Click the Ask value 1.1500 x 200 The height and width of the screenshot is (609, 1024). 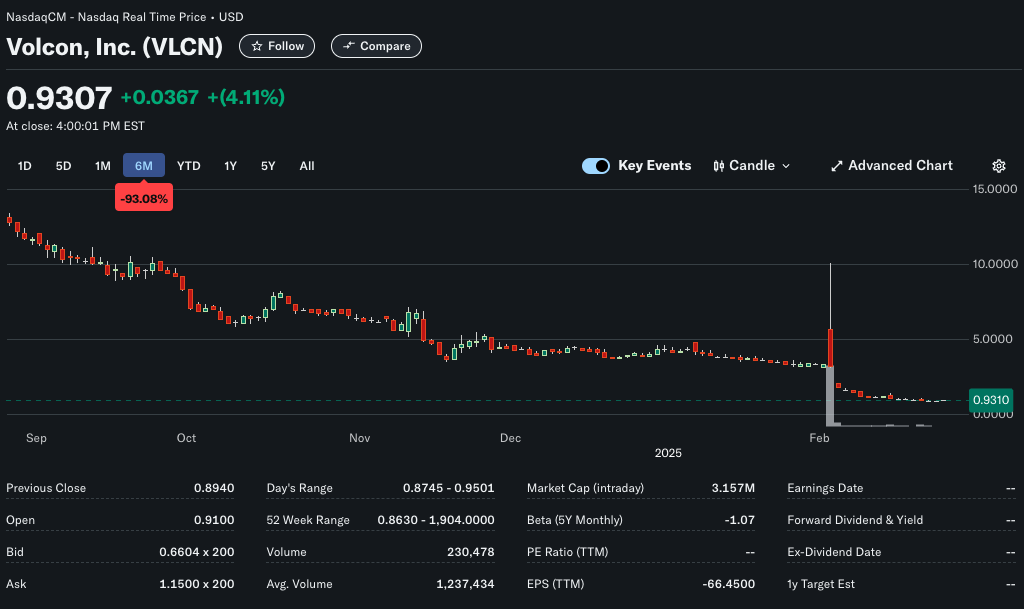tap(197, 584)
